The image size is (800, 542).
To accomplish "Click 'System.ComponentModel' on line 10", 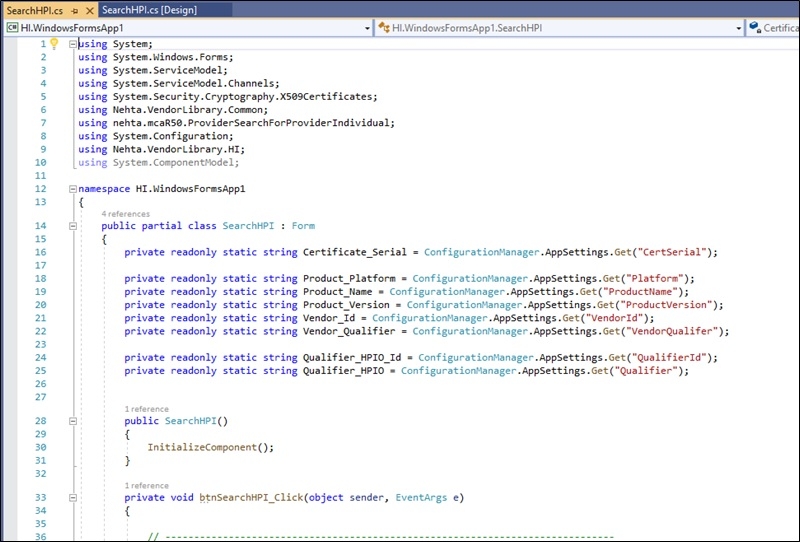I will coord(173,162).
